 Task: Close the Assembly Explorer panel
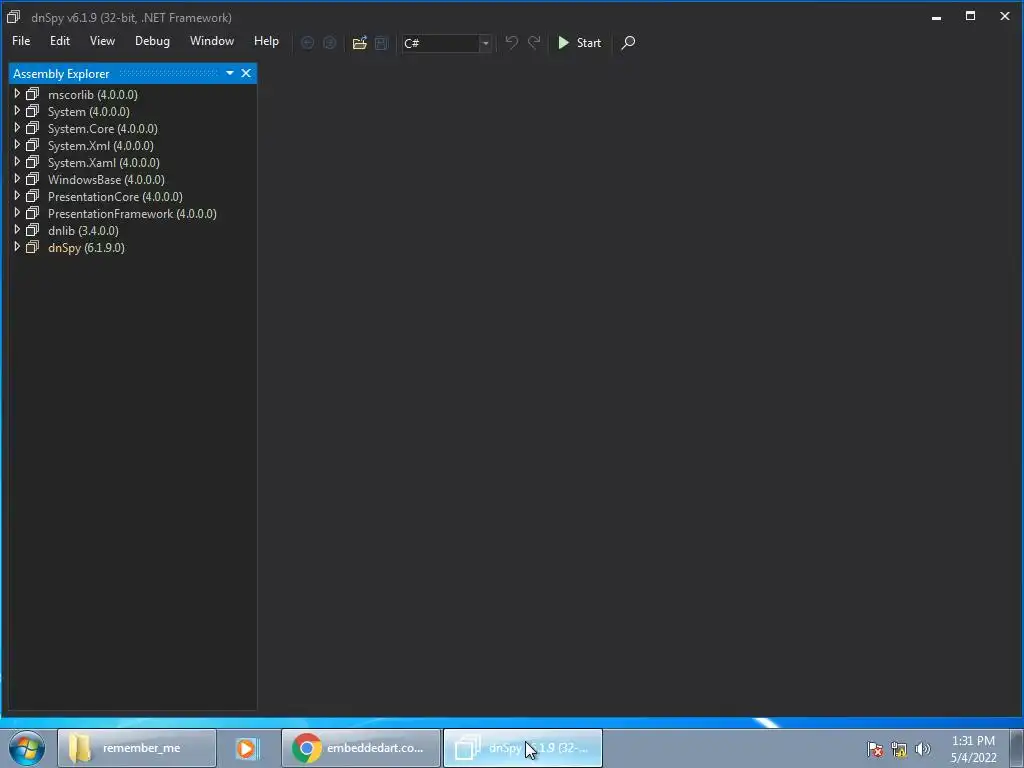pyautogui.click(x=246, y=73)
